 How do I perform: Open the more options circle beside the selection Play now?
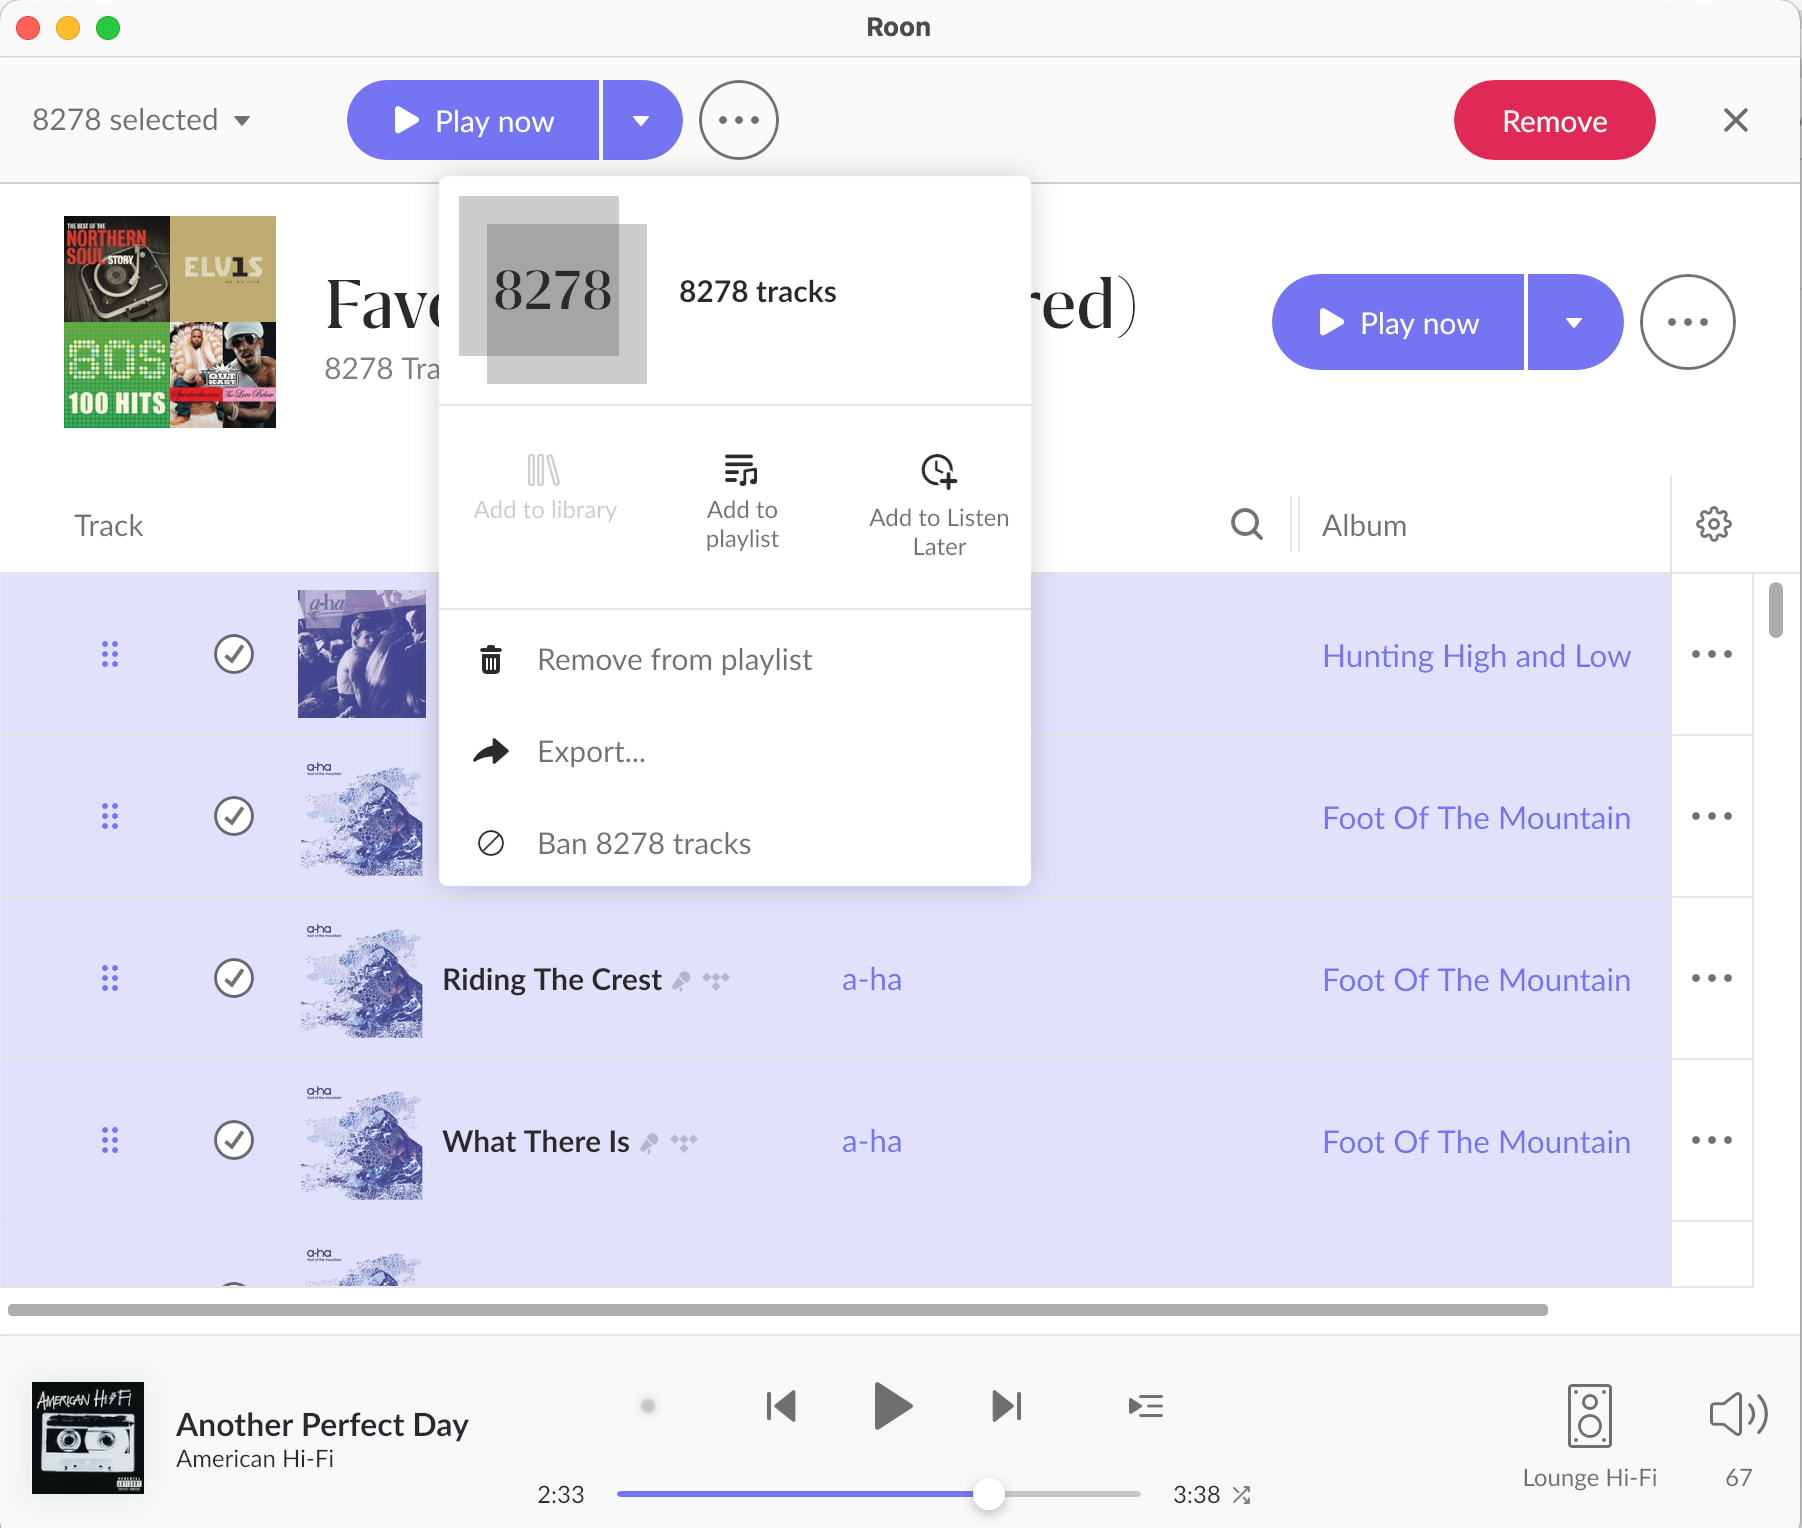pos(738,120)
